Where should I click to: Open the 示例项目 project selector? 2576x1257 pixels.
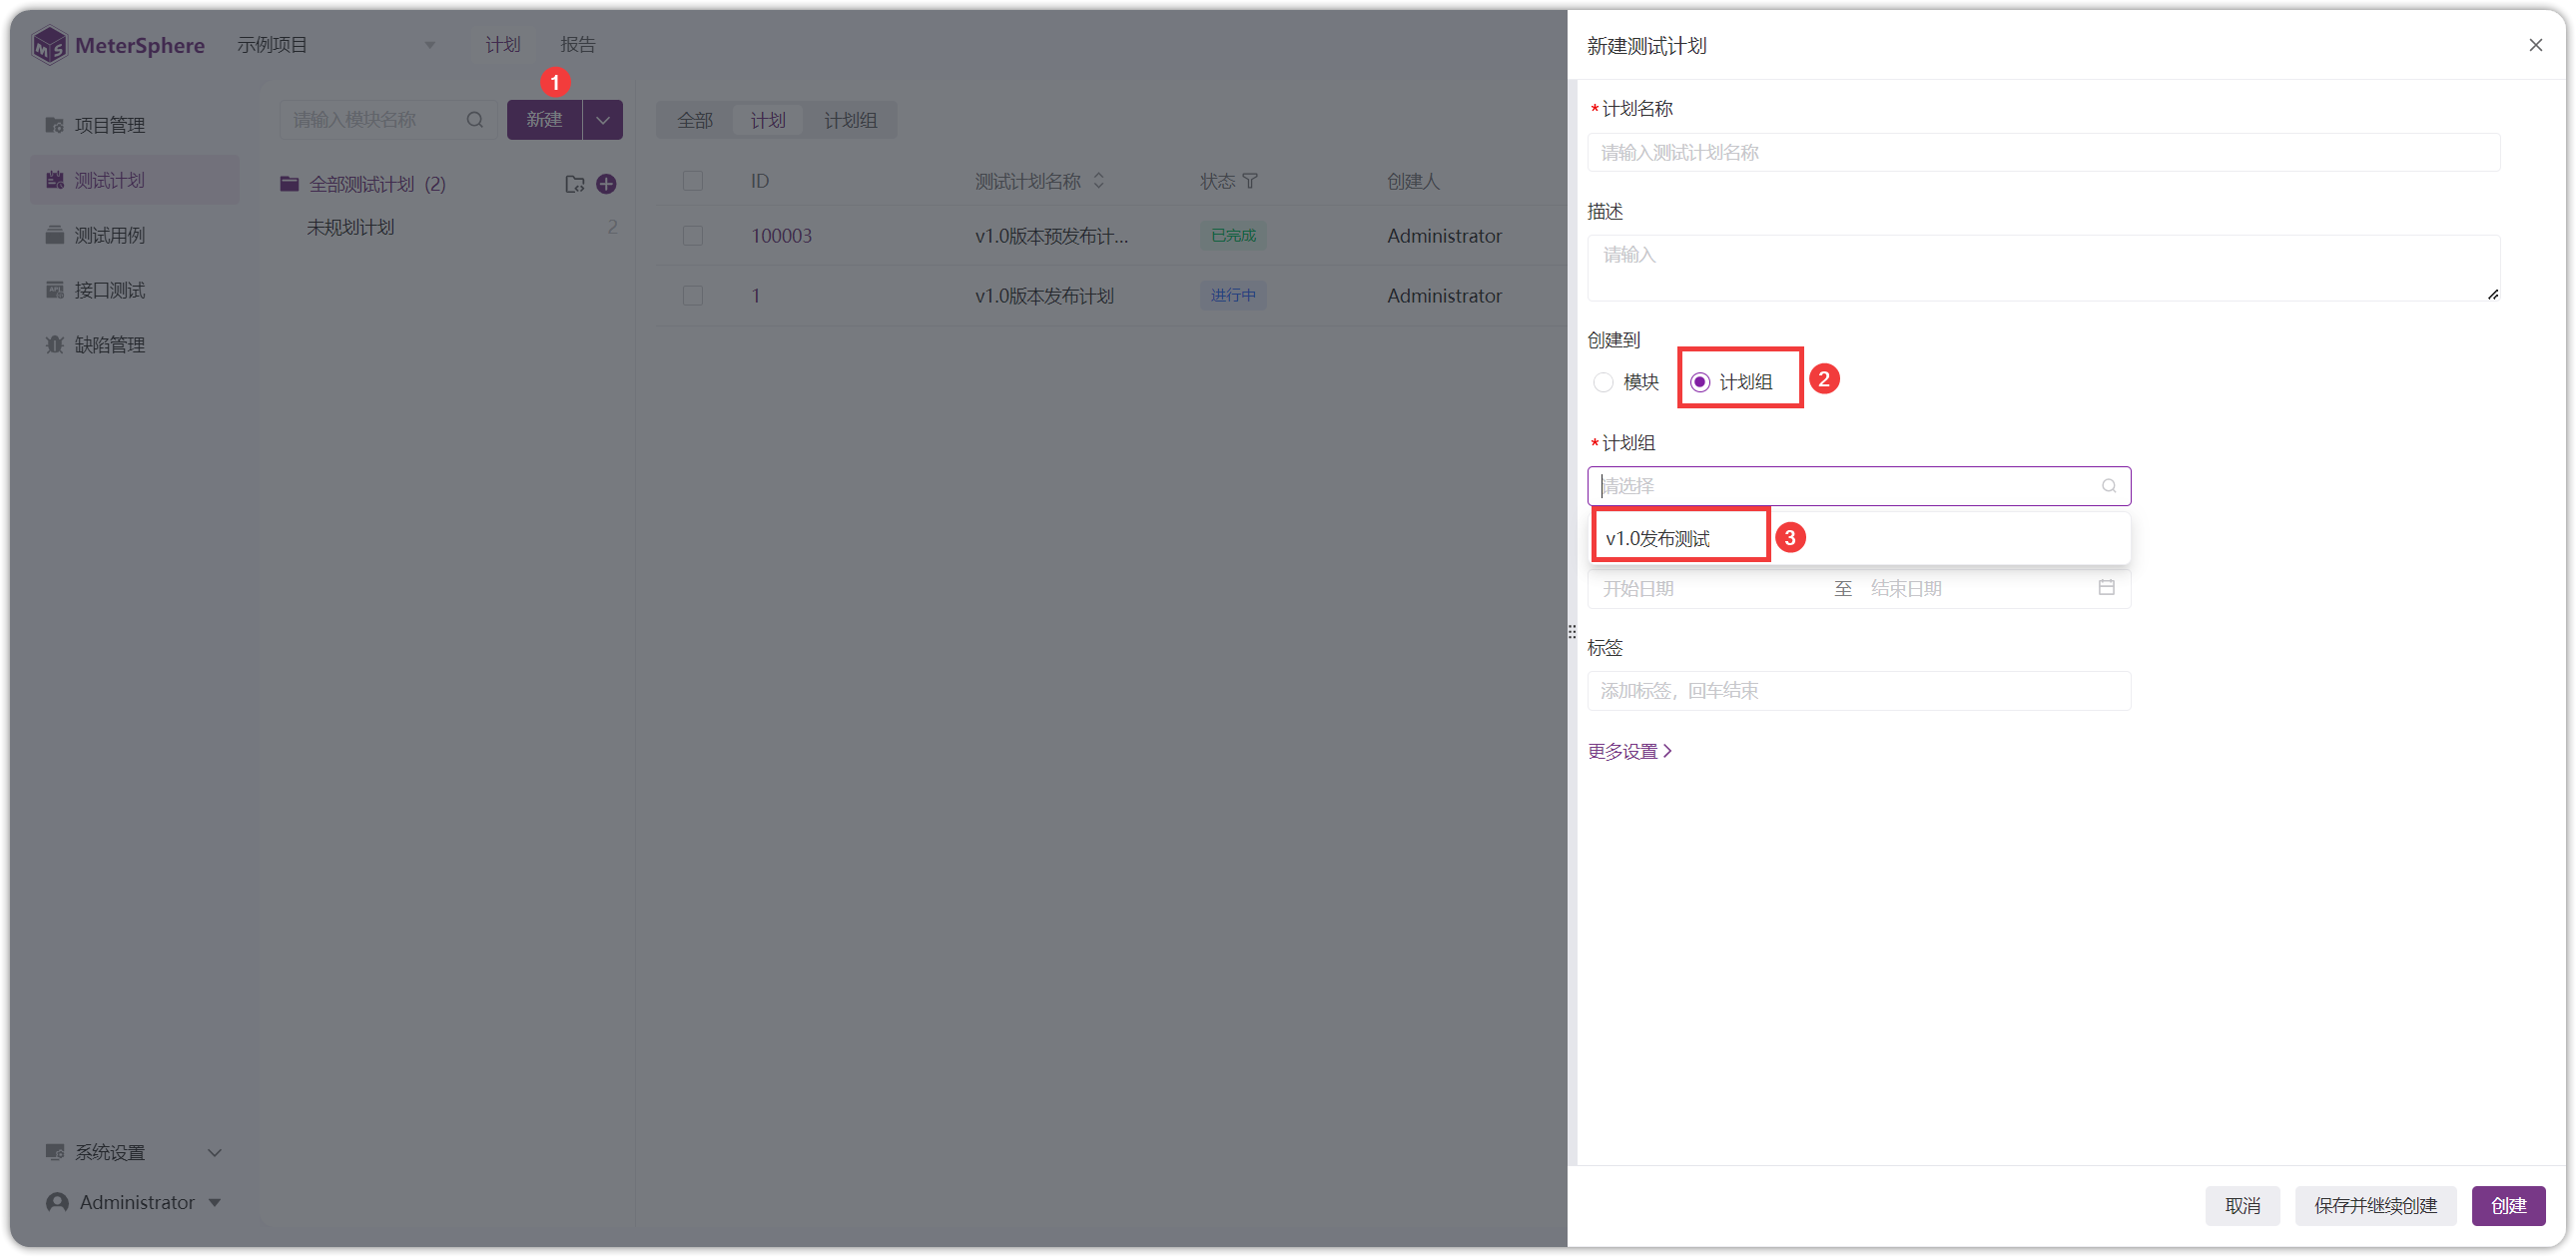(335, 45)
